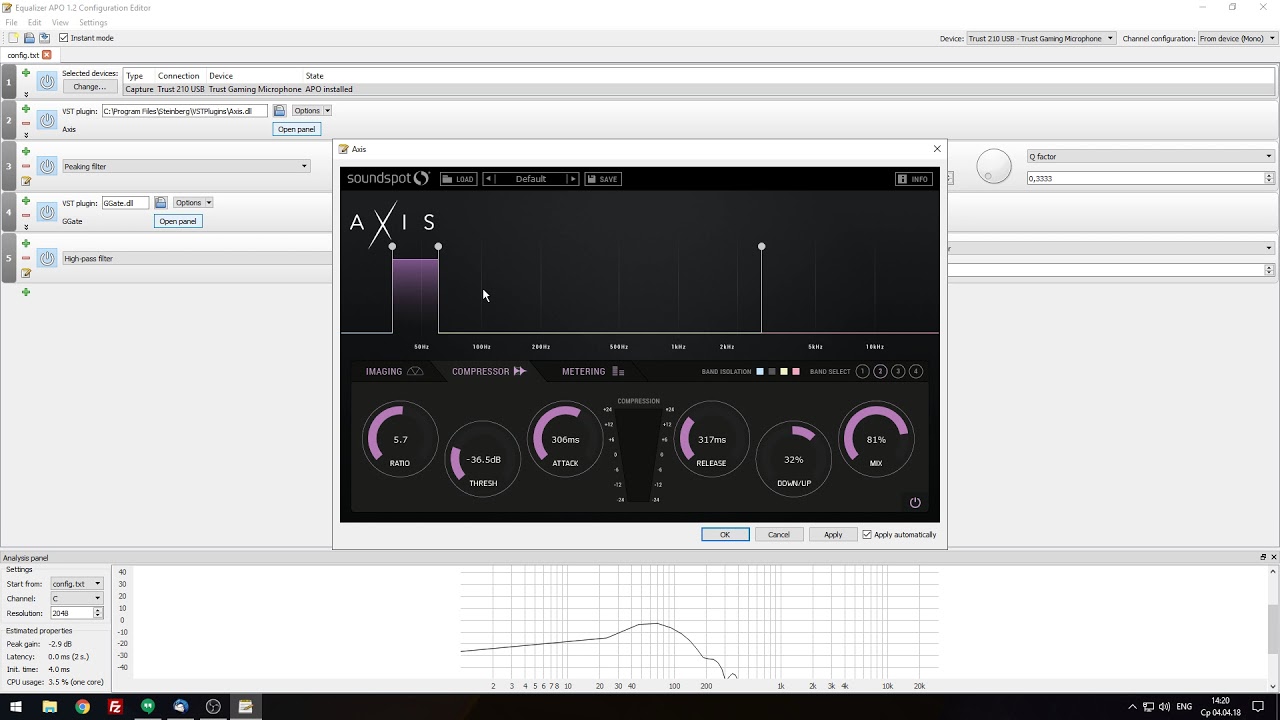Toggle power for Selected devices row 1

click(x=47, y=82)
